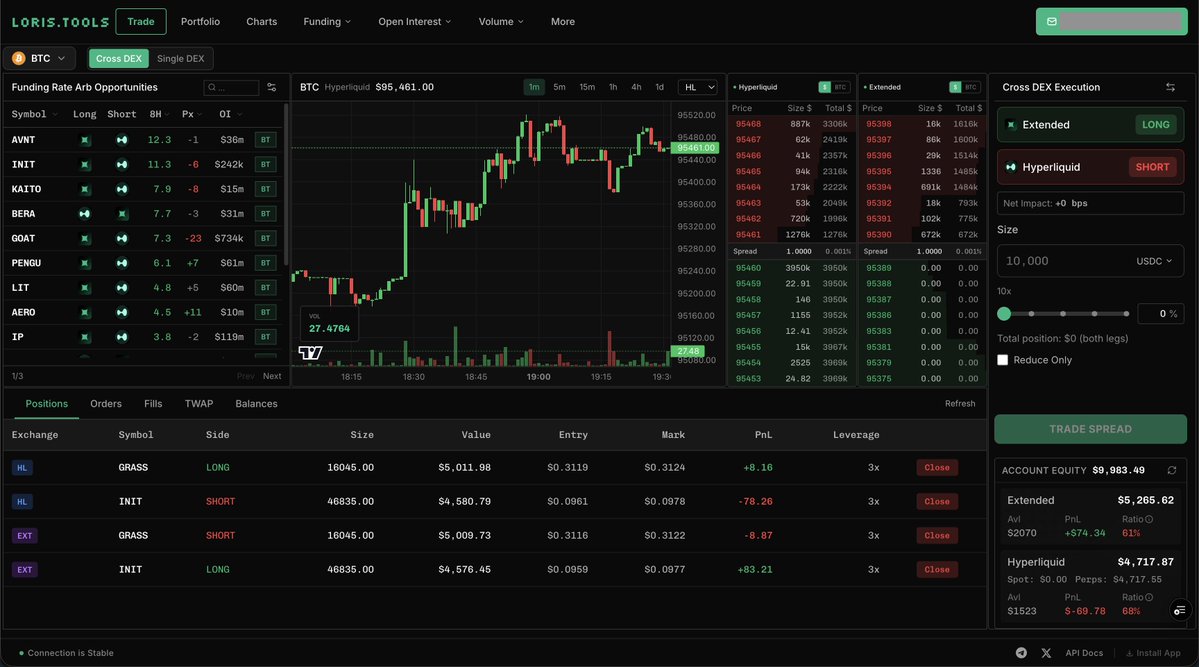This screenshot has width=1199, height=667.
Task: Select the TradingView logo on the chart
Action: tap(309, 352)
